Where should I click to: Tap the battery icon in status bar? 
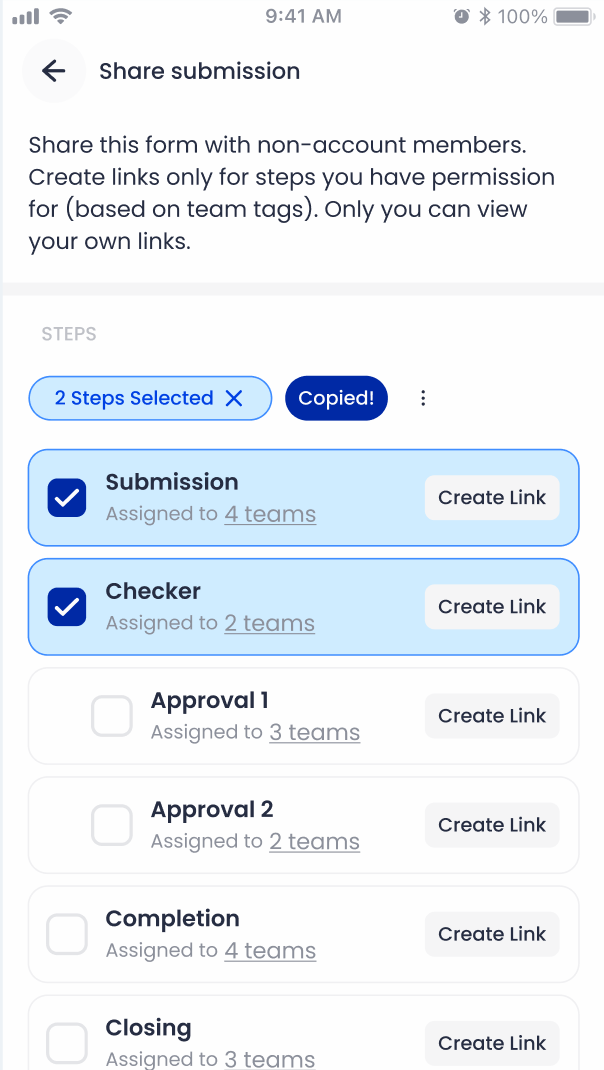pos(574,16)
